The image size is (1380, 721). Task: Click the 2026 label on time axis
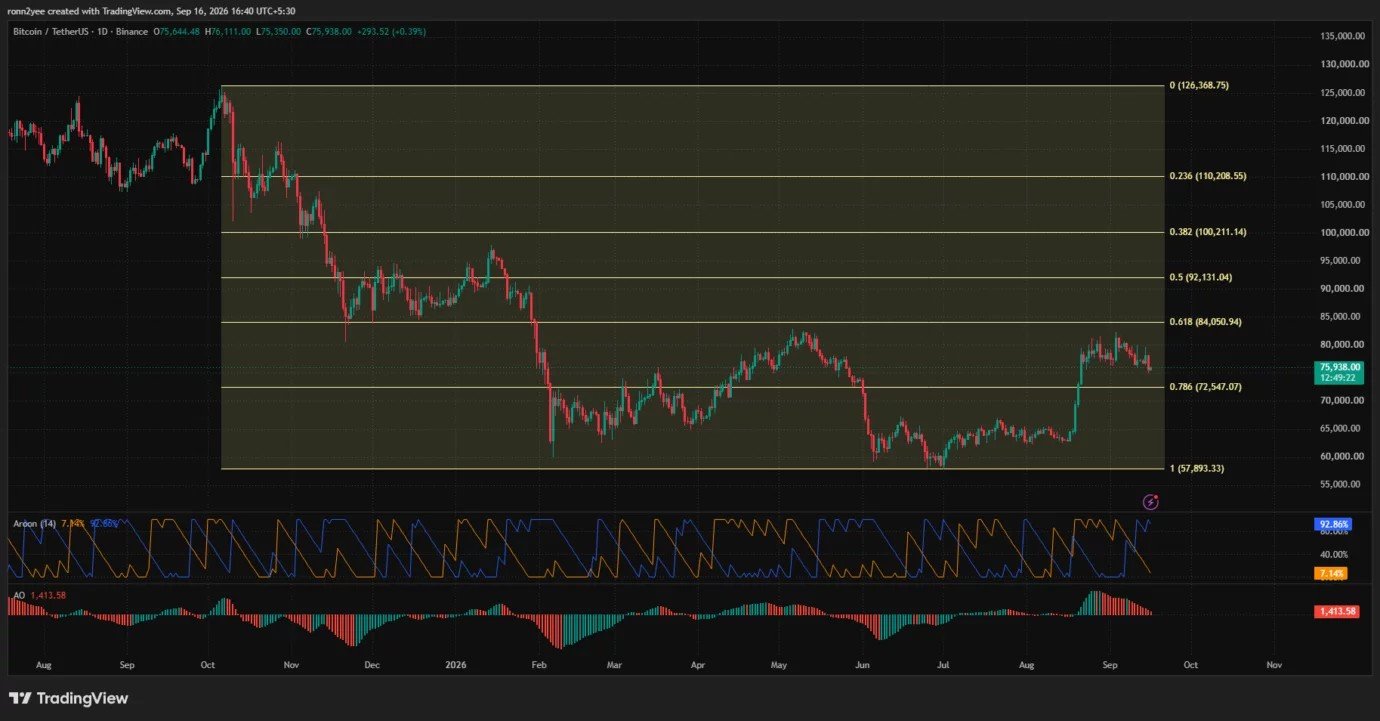(x=455, y=663)
